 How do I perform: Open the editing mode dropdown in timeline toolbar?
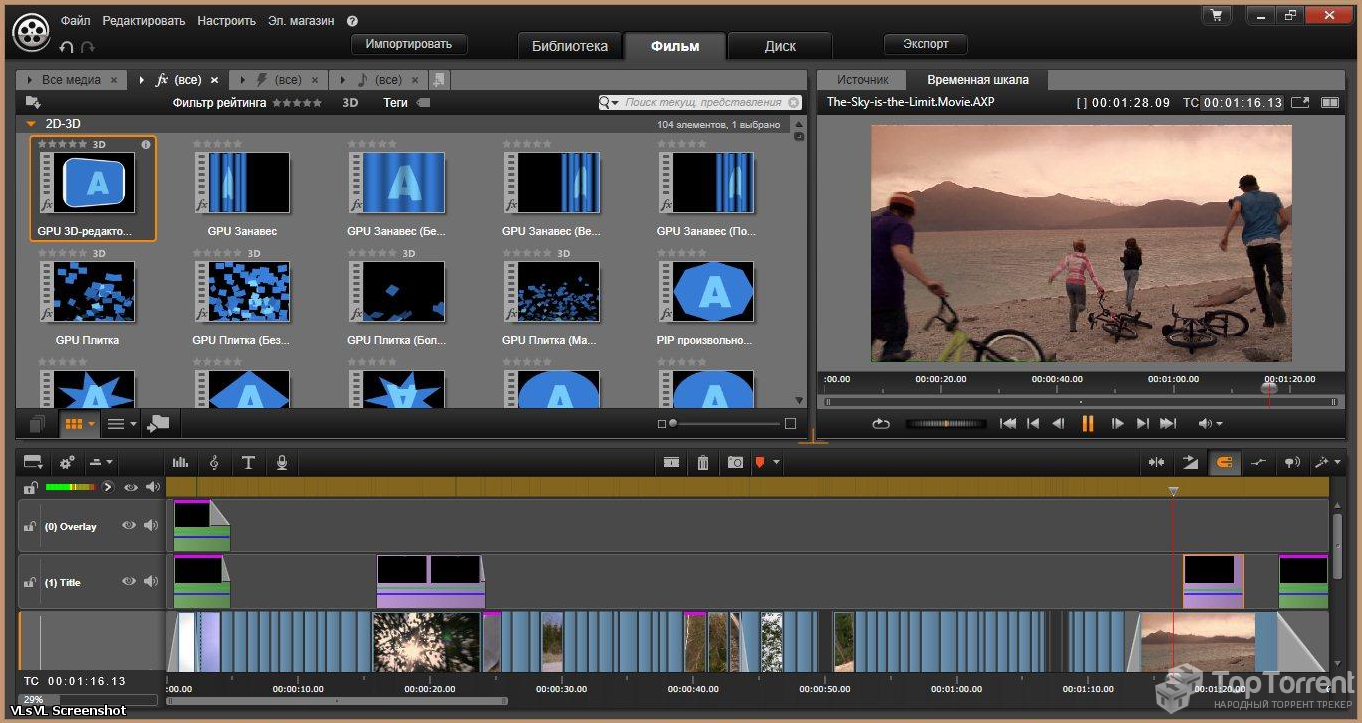[x=101, y=462]
